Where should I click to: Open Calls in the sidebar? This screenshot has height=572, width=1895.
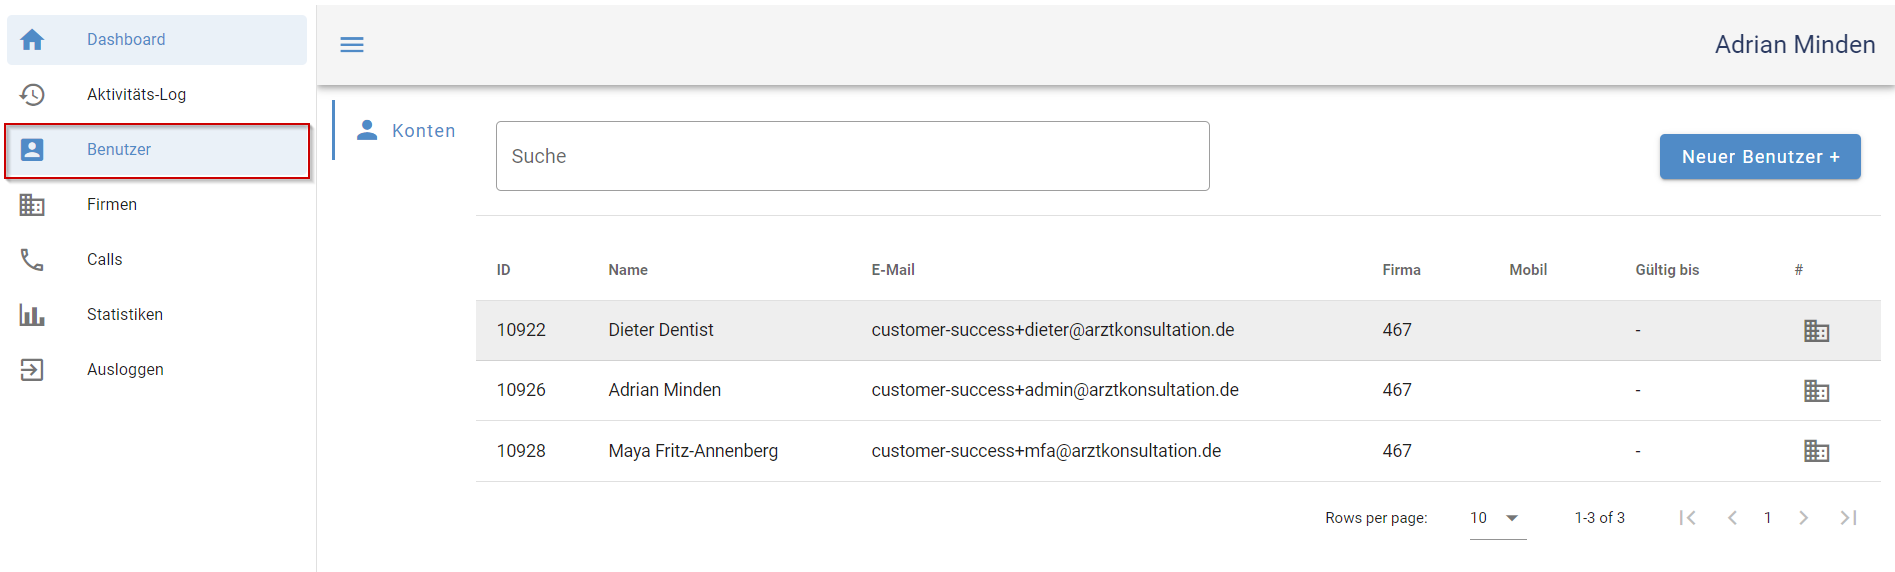click(104, 260)
